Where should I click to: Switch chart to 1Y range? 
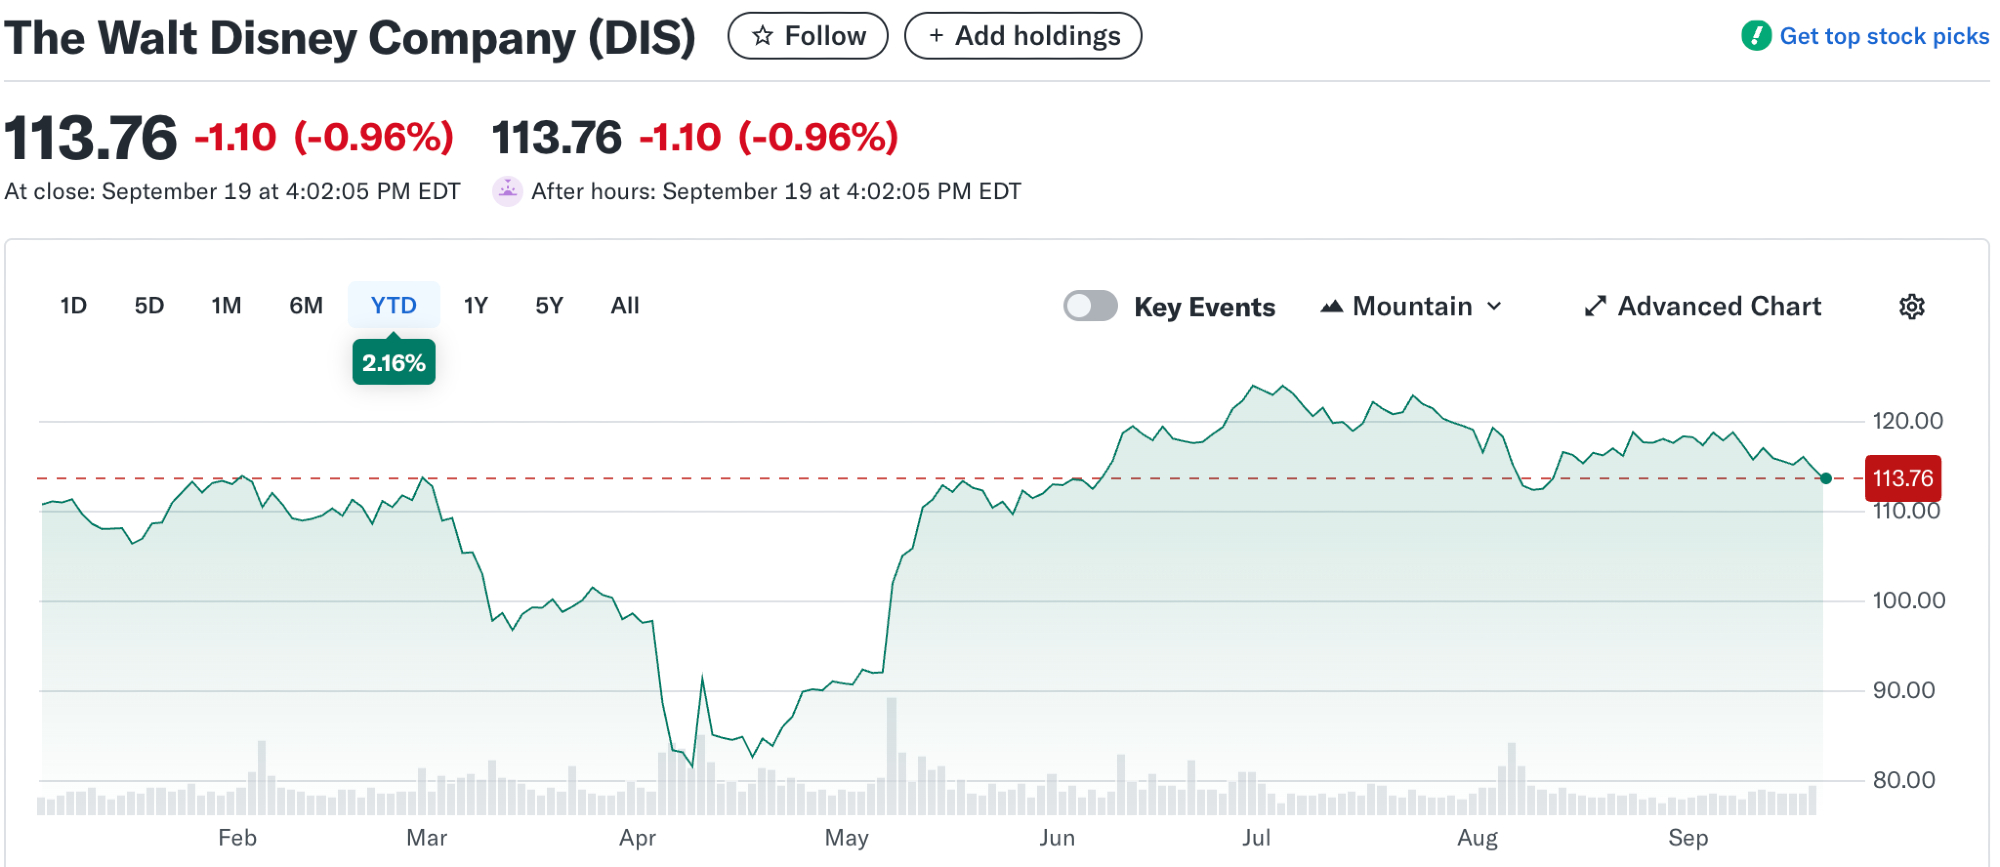pyautogui.click(x=476, y=306)
